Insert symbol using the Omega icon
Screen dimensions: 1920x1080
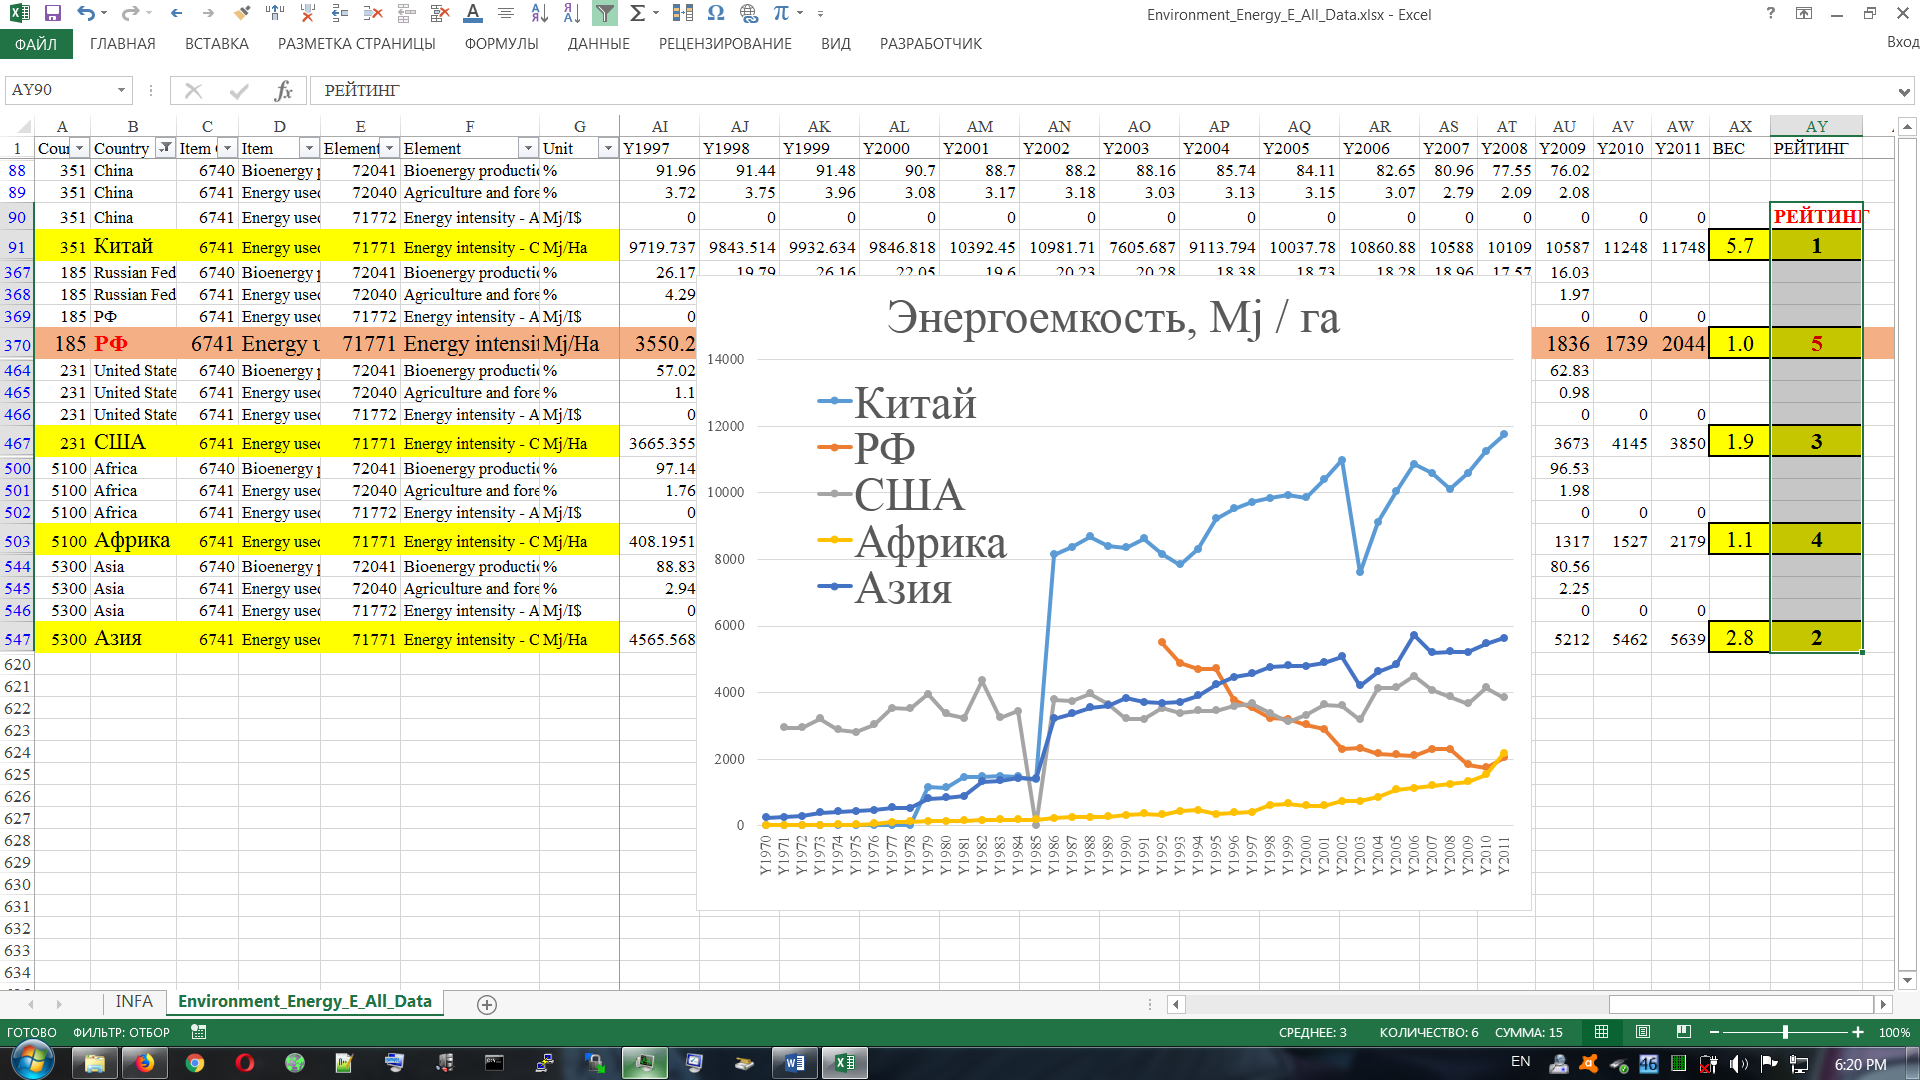pos(715,14)
